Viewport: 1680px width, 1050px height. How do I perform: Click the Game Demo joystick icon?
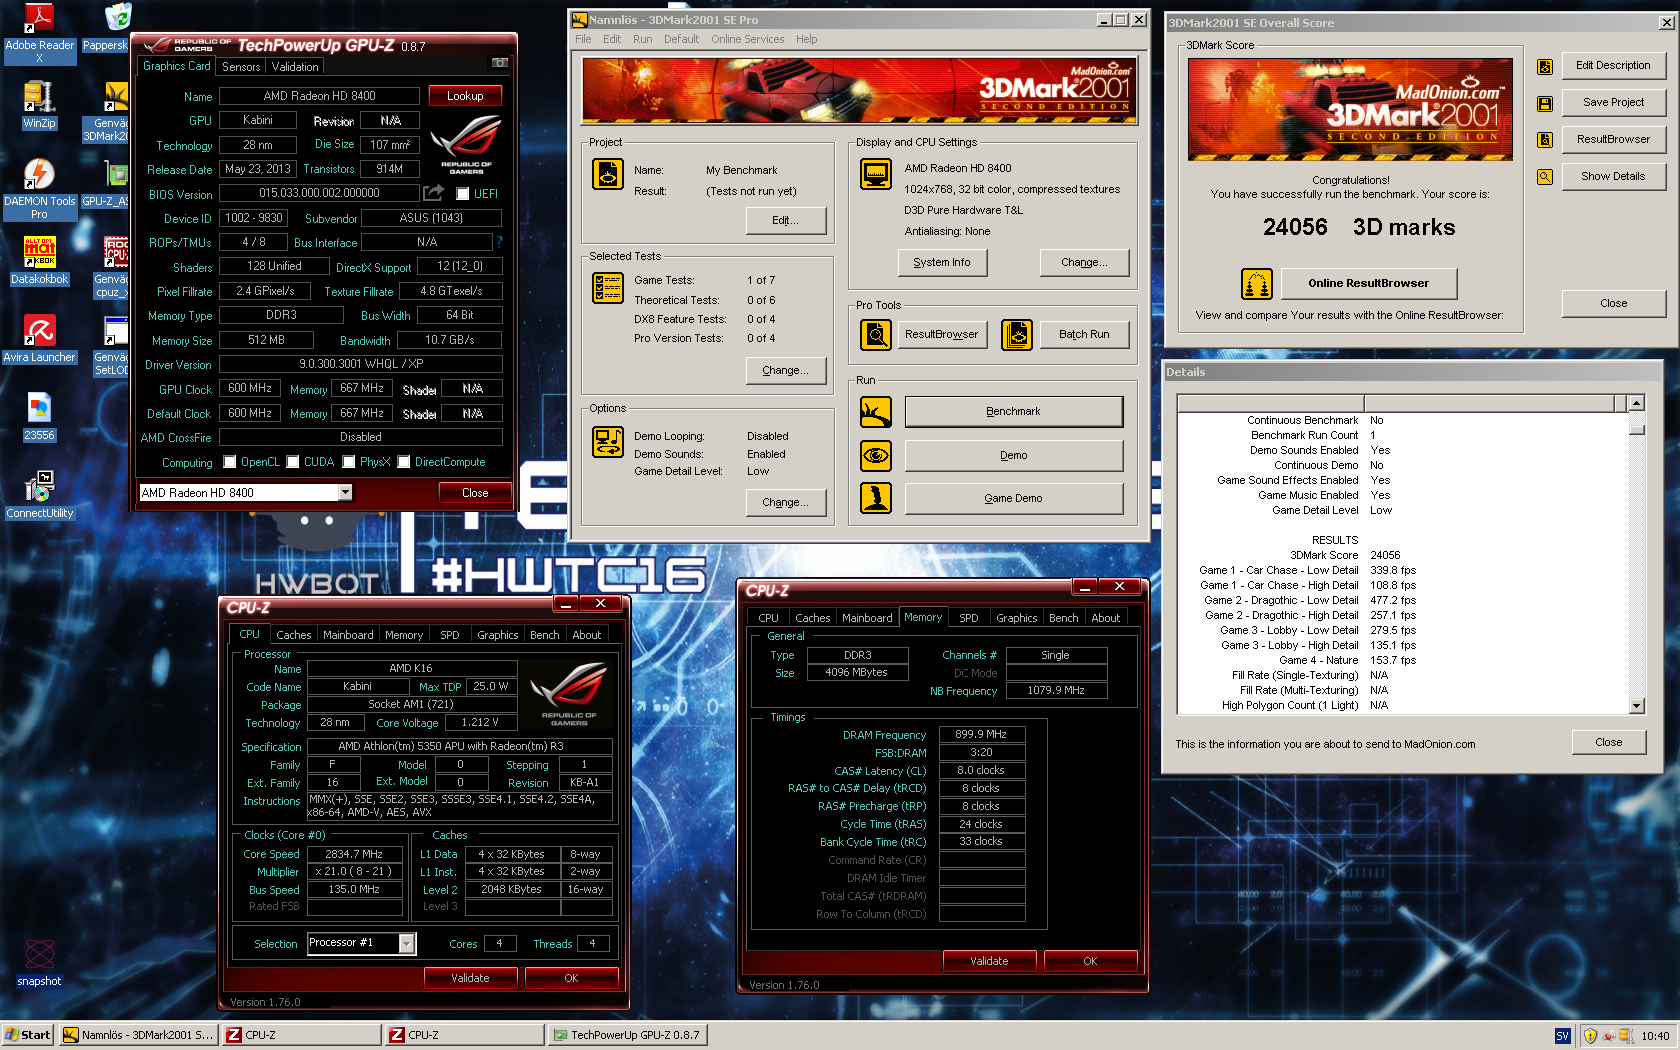point(876,498)
